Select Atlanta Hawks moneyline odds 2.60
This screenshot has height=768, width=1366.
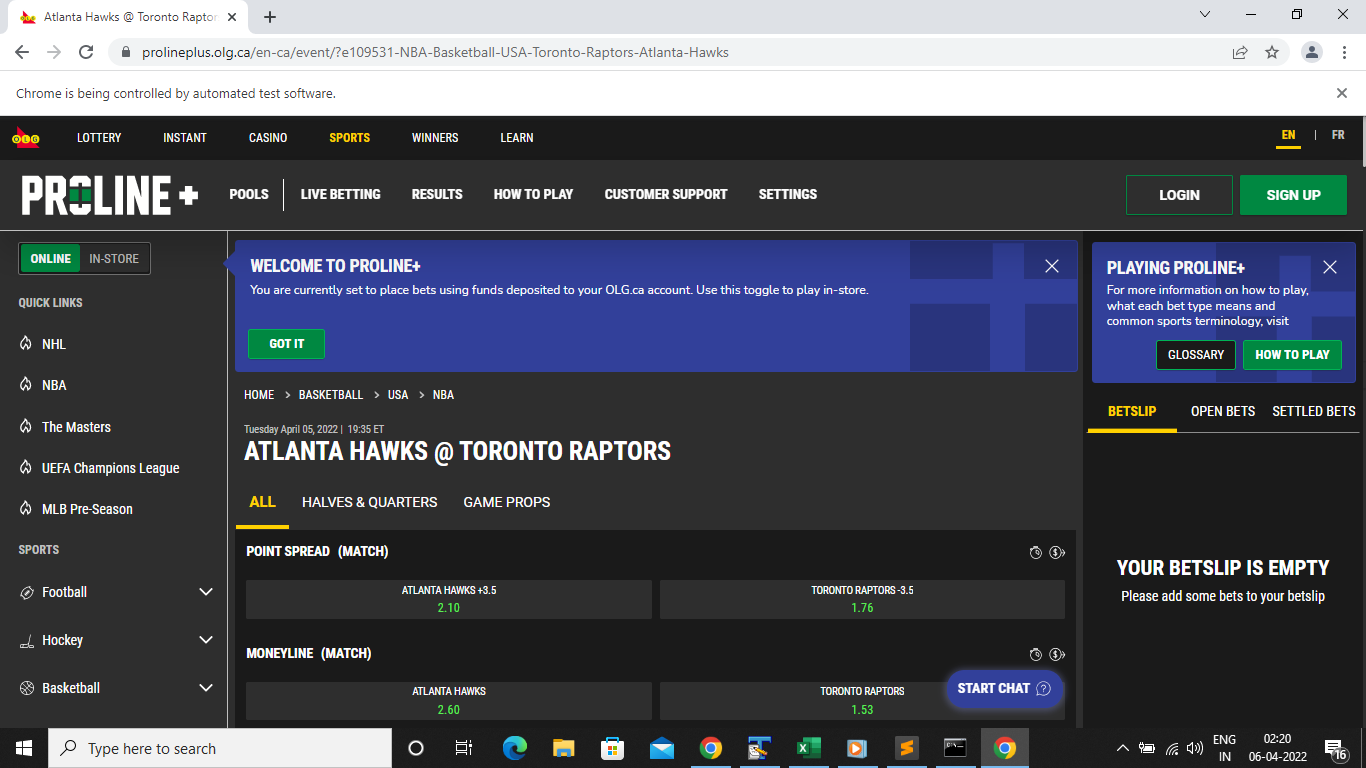tap(449, 701)
